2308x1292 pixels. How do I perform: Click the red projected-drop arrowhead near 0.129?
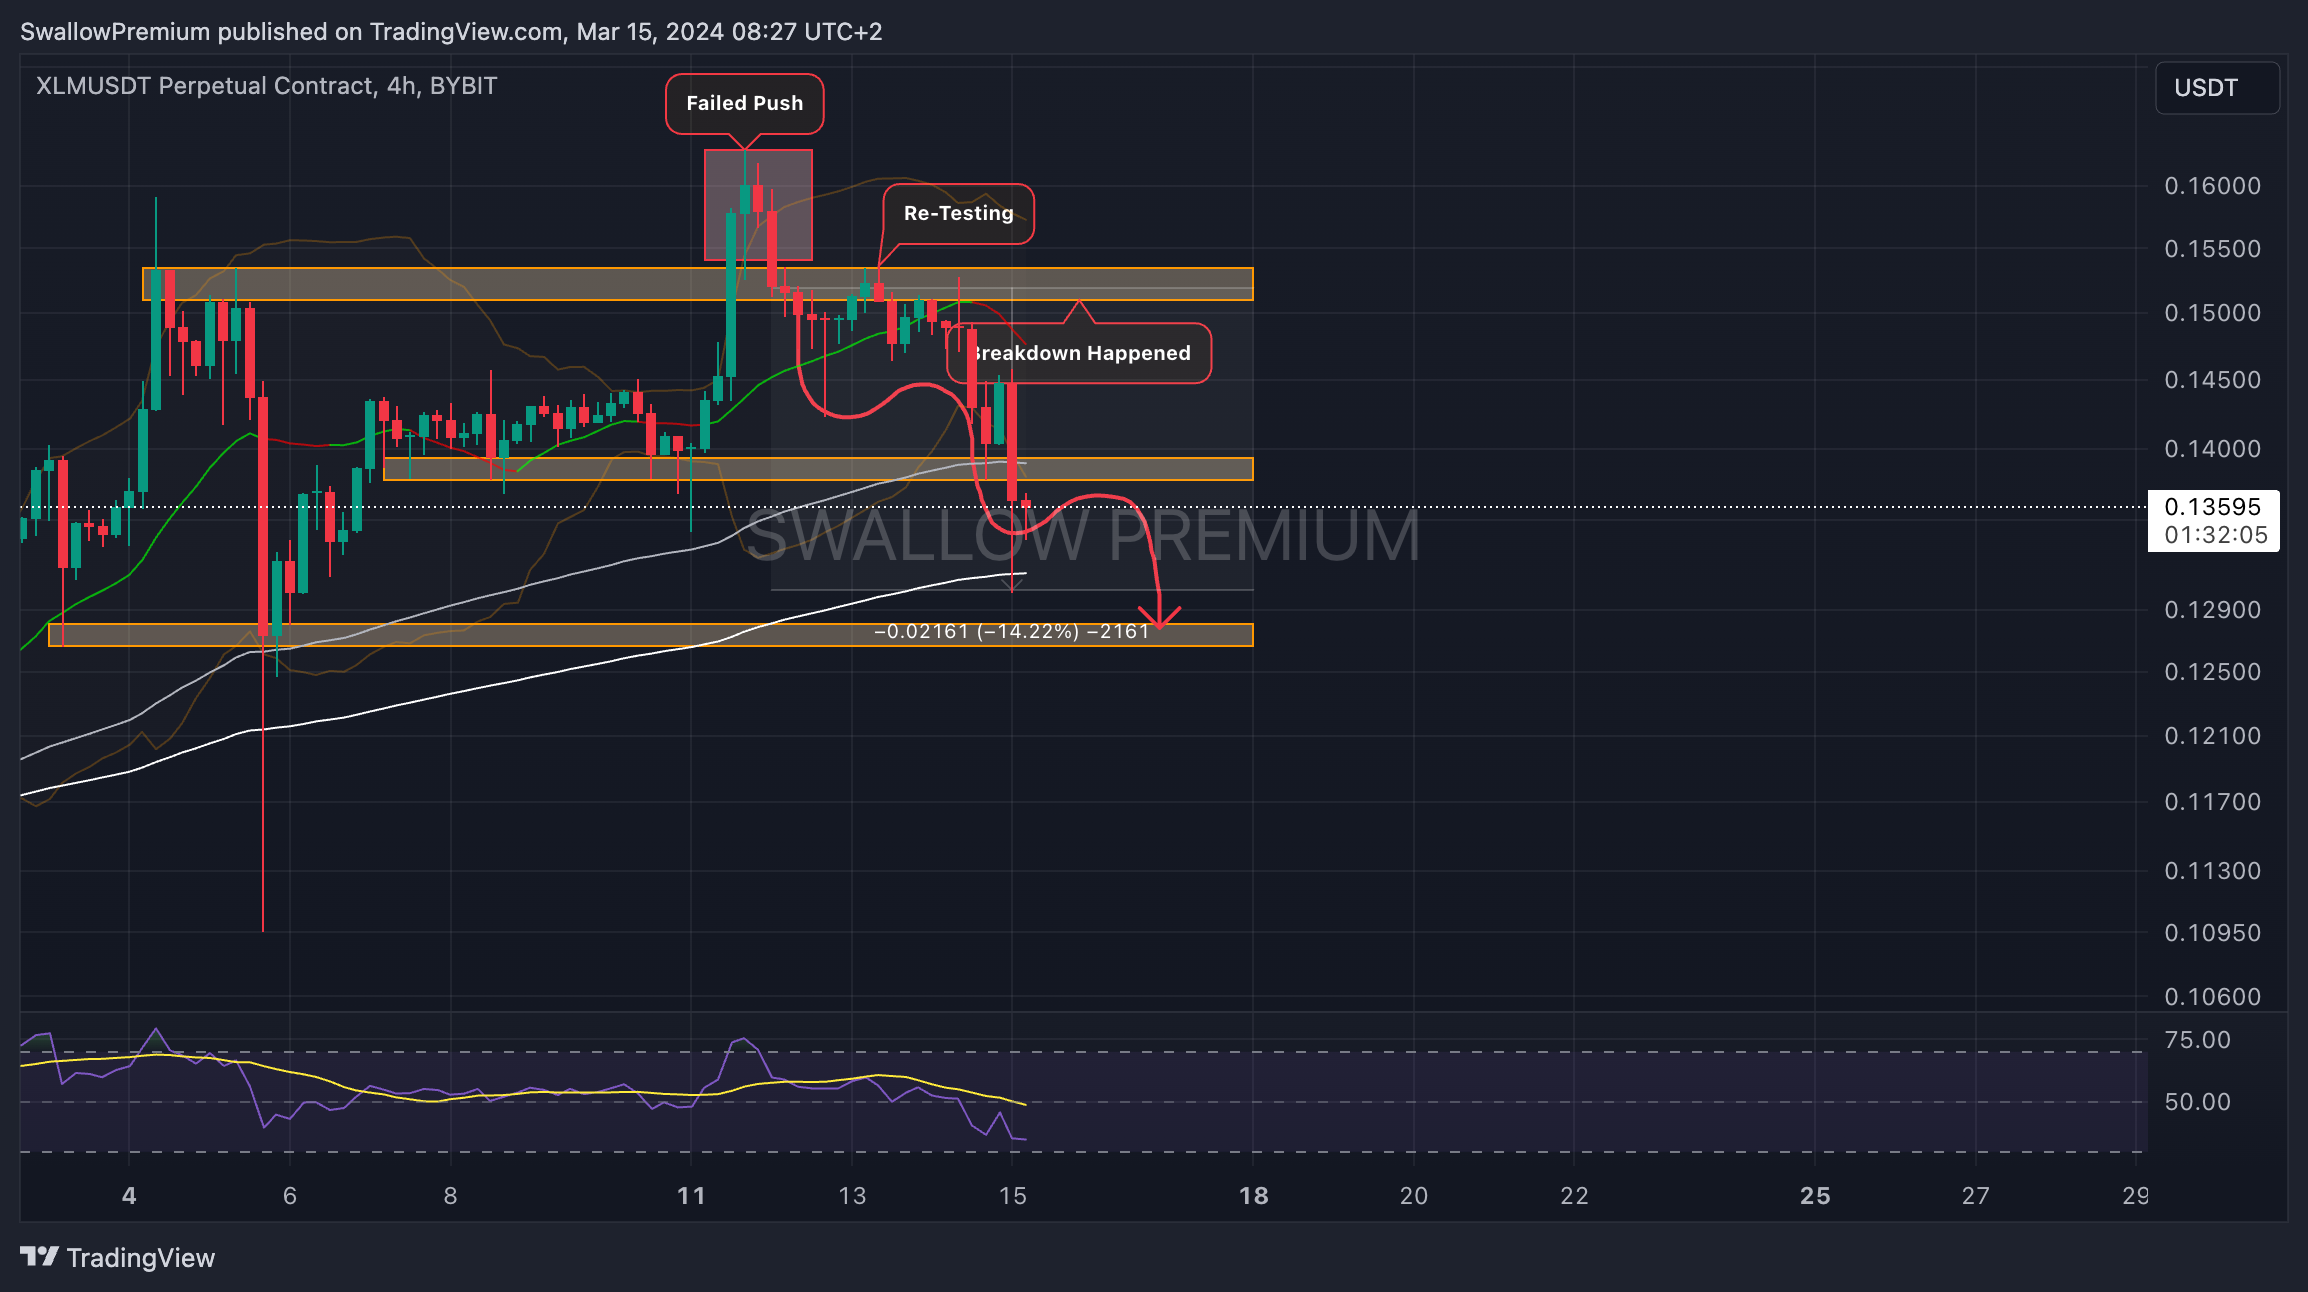[x=1160, y=619]
